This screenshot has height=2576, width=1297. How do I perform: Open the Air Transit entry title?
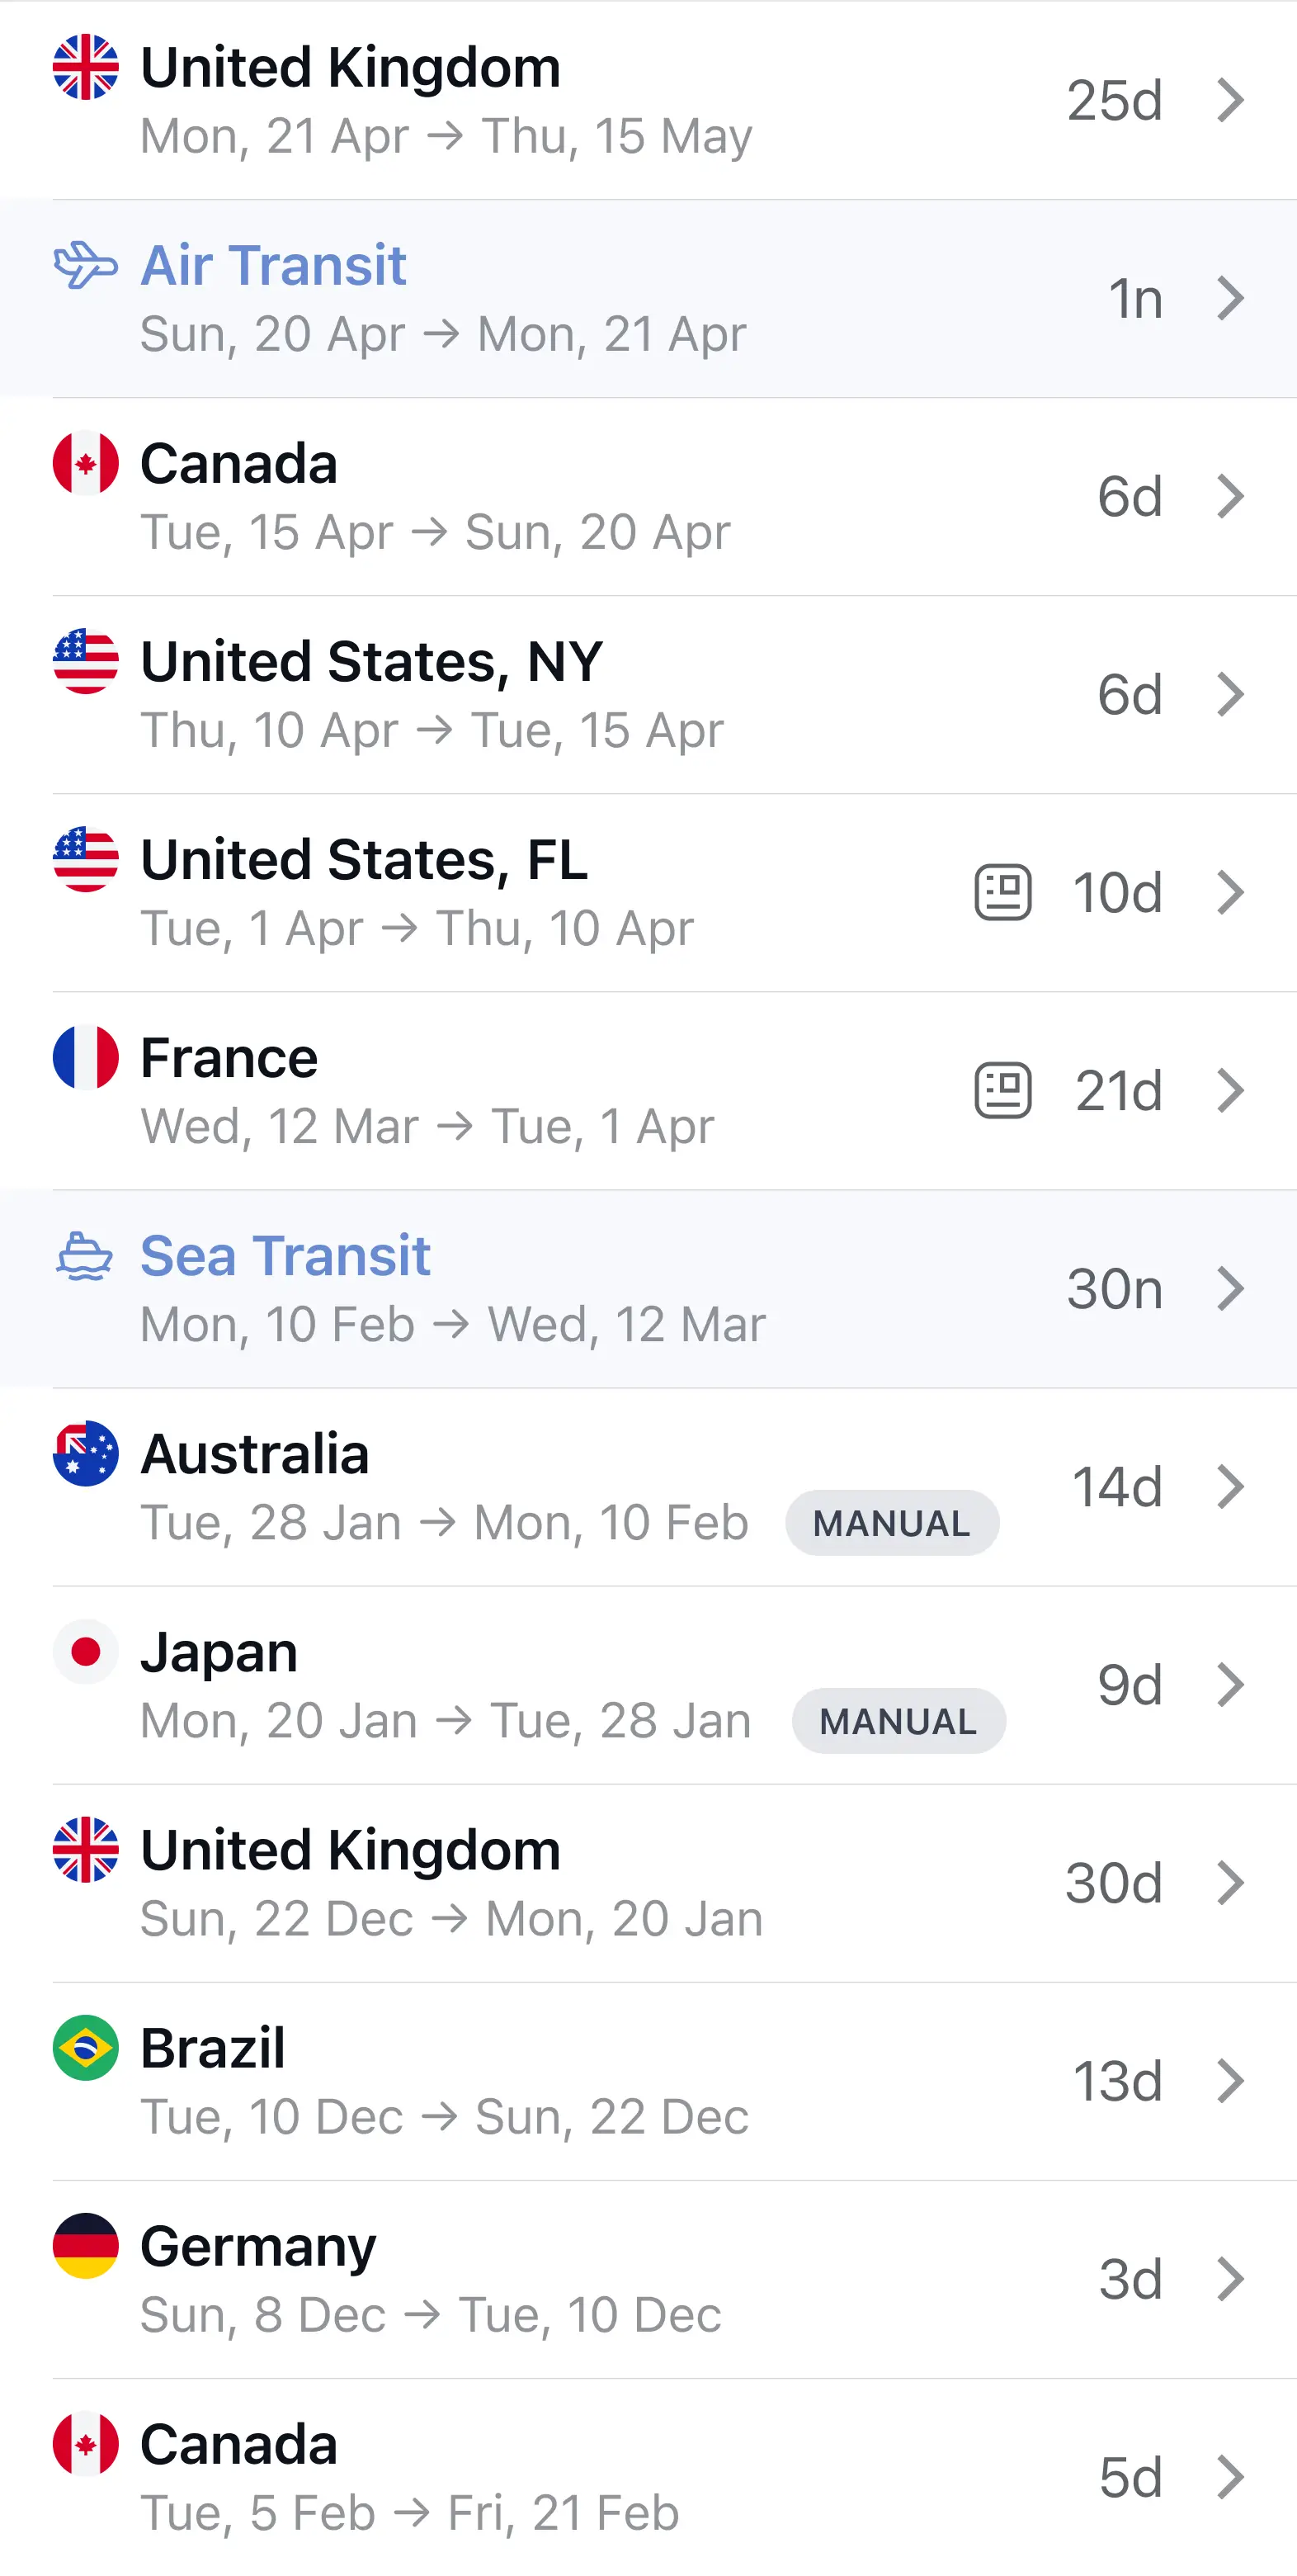pyautogui.click(x=273, y=266)
